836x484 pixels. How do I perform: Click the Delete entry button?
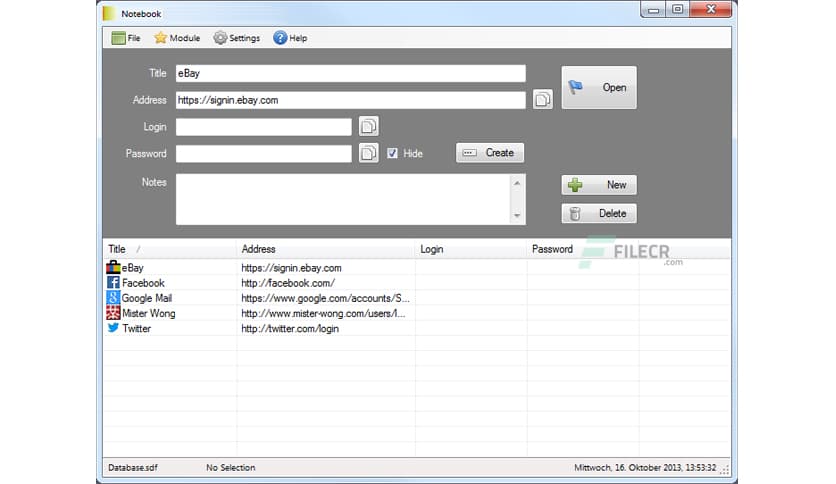pyautogui.click(x=599, y=213)
